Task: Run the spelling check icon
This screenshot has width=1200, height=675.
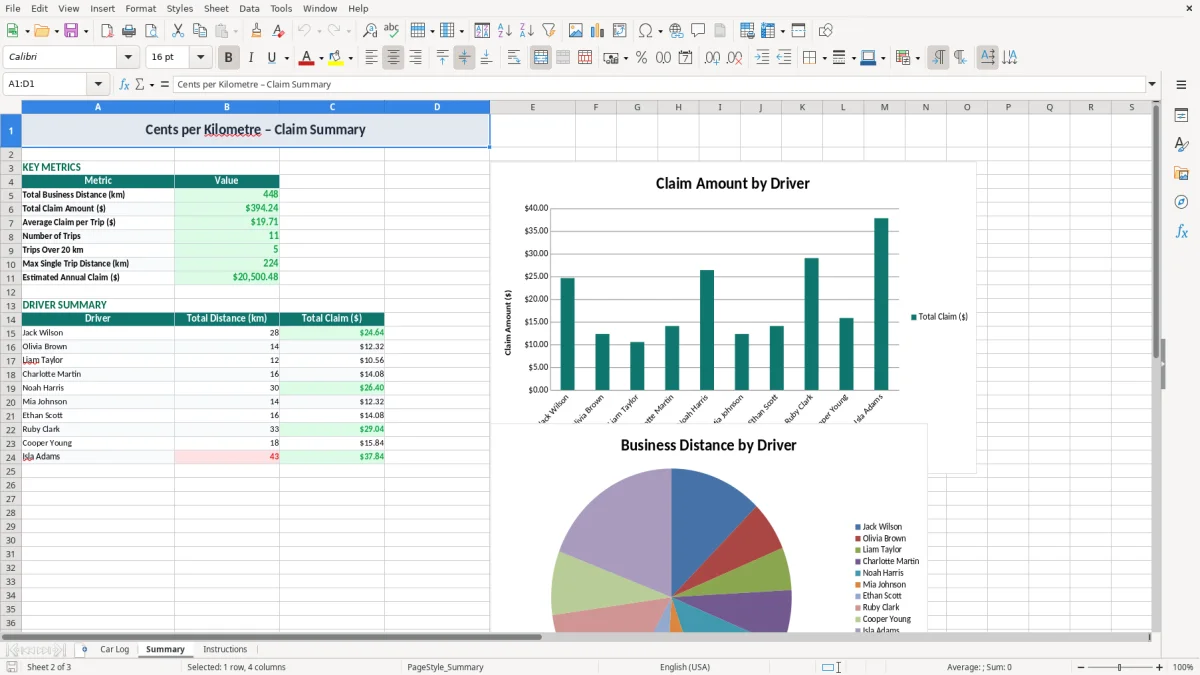Action: point(392,31)
